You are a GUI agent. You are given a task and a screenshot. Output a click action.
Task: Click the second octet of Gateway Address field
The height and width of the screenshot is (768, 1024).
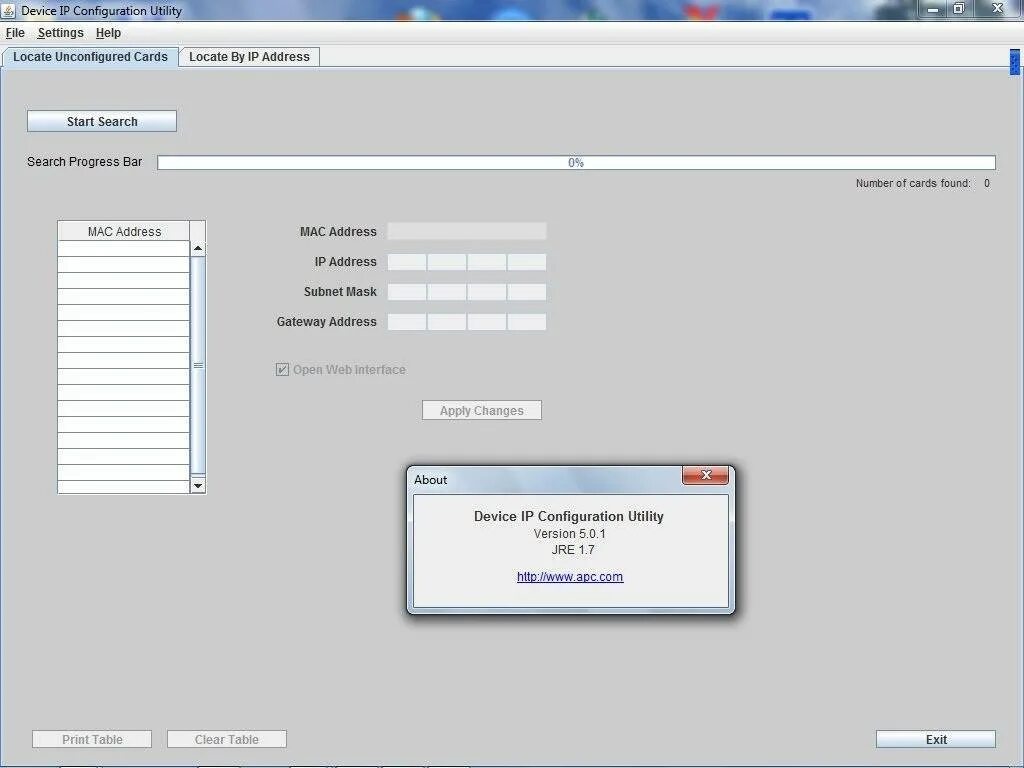[x=447, y=322]
